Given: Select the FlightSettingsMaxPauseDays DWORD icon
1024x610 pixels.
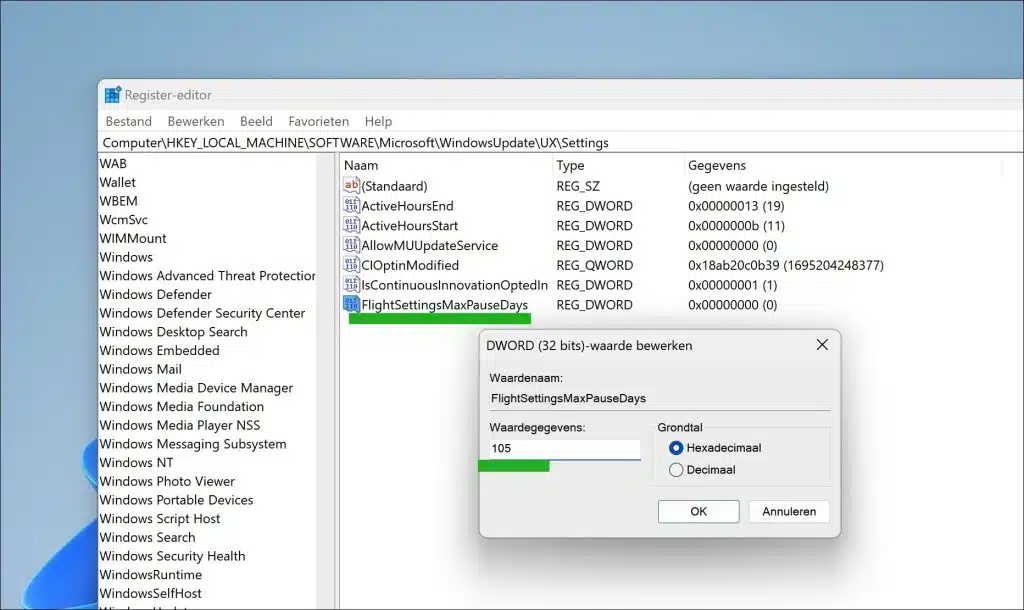Looking at the screenshot, I should pos(351,304).
